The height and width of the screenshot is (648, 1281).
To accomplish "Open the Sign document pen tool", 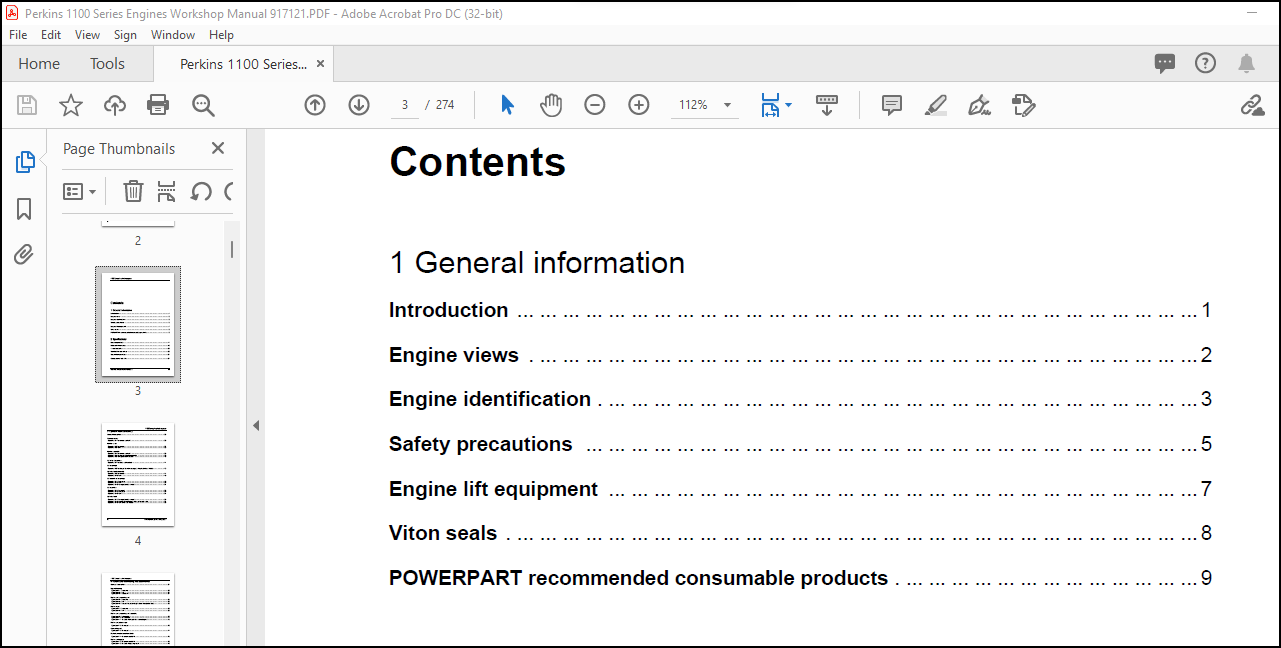I will (x=979, y=105).
